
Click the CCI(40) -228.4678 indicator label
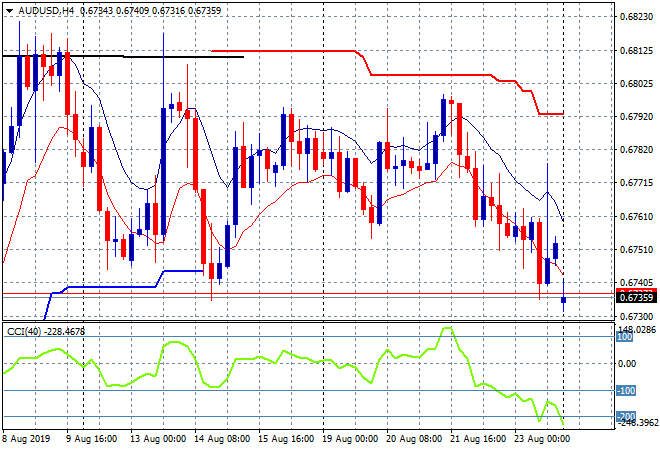46,332
